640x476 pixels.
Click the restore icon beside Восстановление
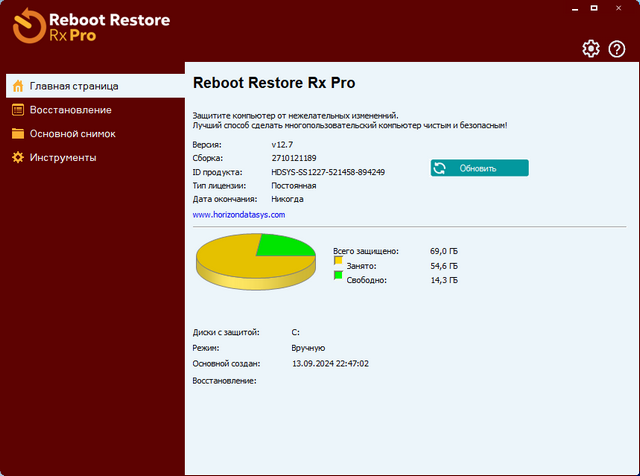click(x=17, y=110)
